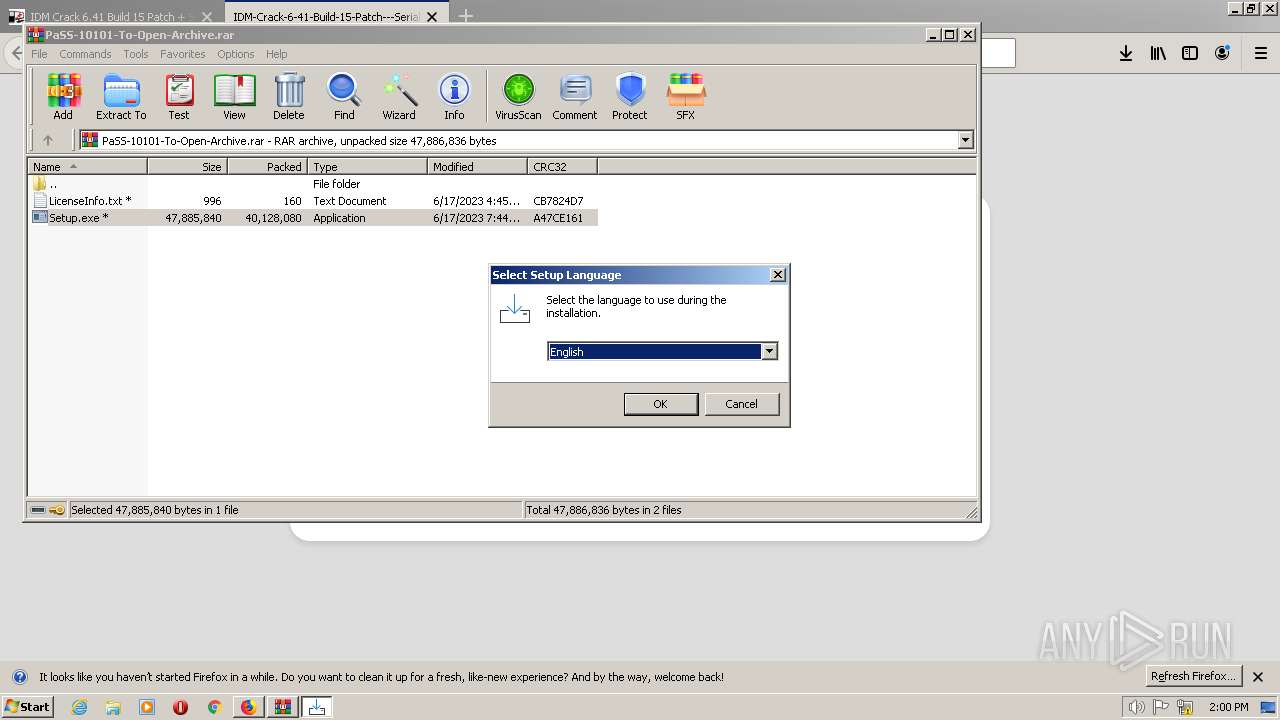Viewport: 1280px width, 720px height.
Task: Click the Protect shield icon
Action: pyautogui.click(x=630, y=97)
